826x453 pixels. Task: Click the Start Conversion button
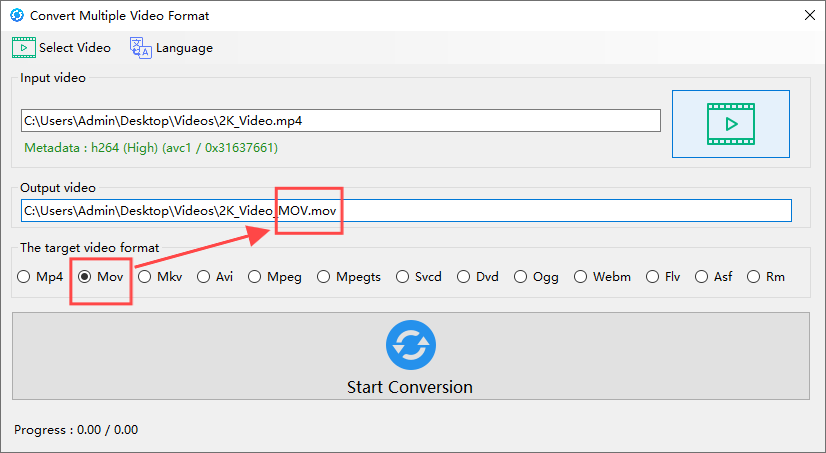[411, 356]
